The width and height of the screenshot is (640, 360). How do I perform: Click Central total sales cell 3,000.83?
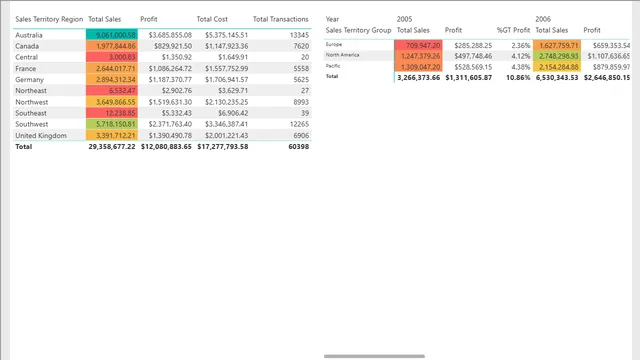[112, 57]
